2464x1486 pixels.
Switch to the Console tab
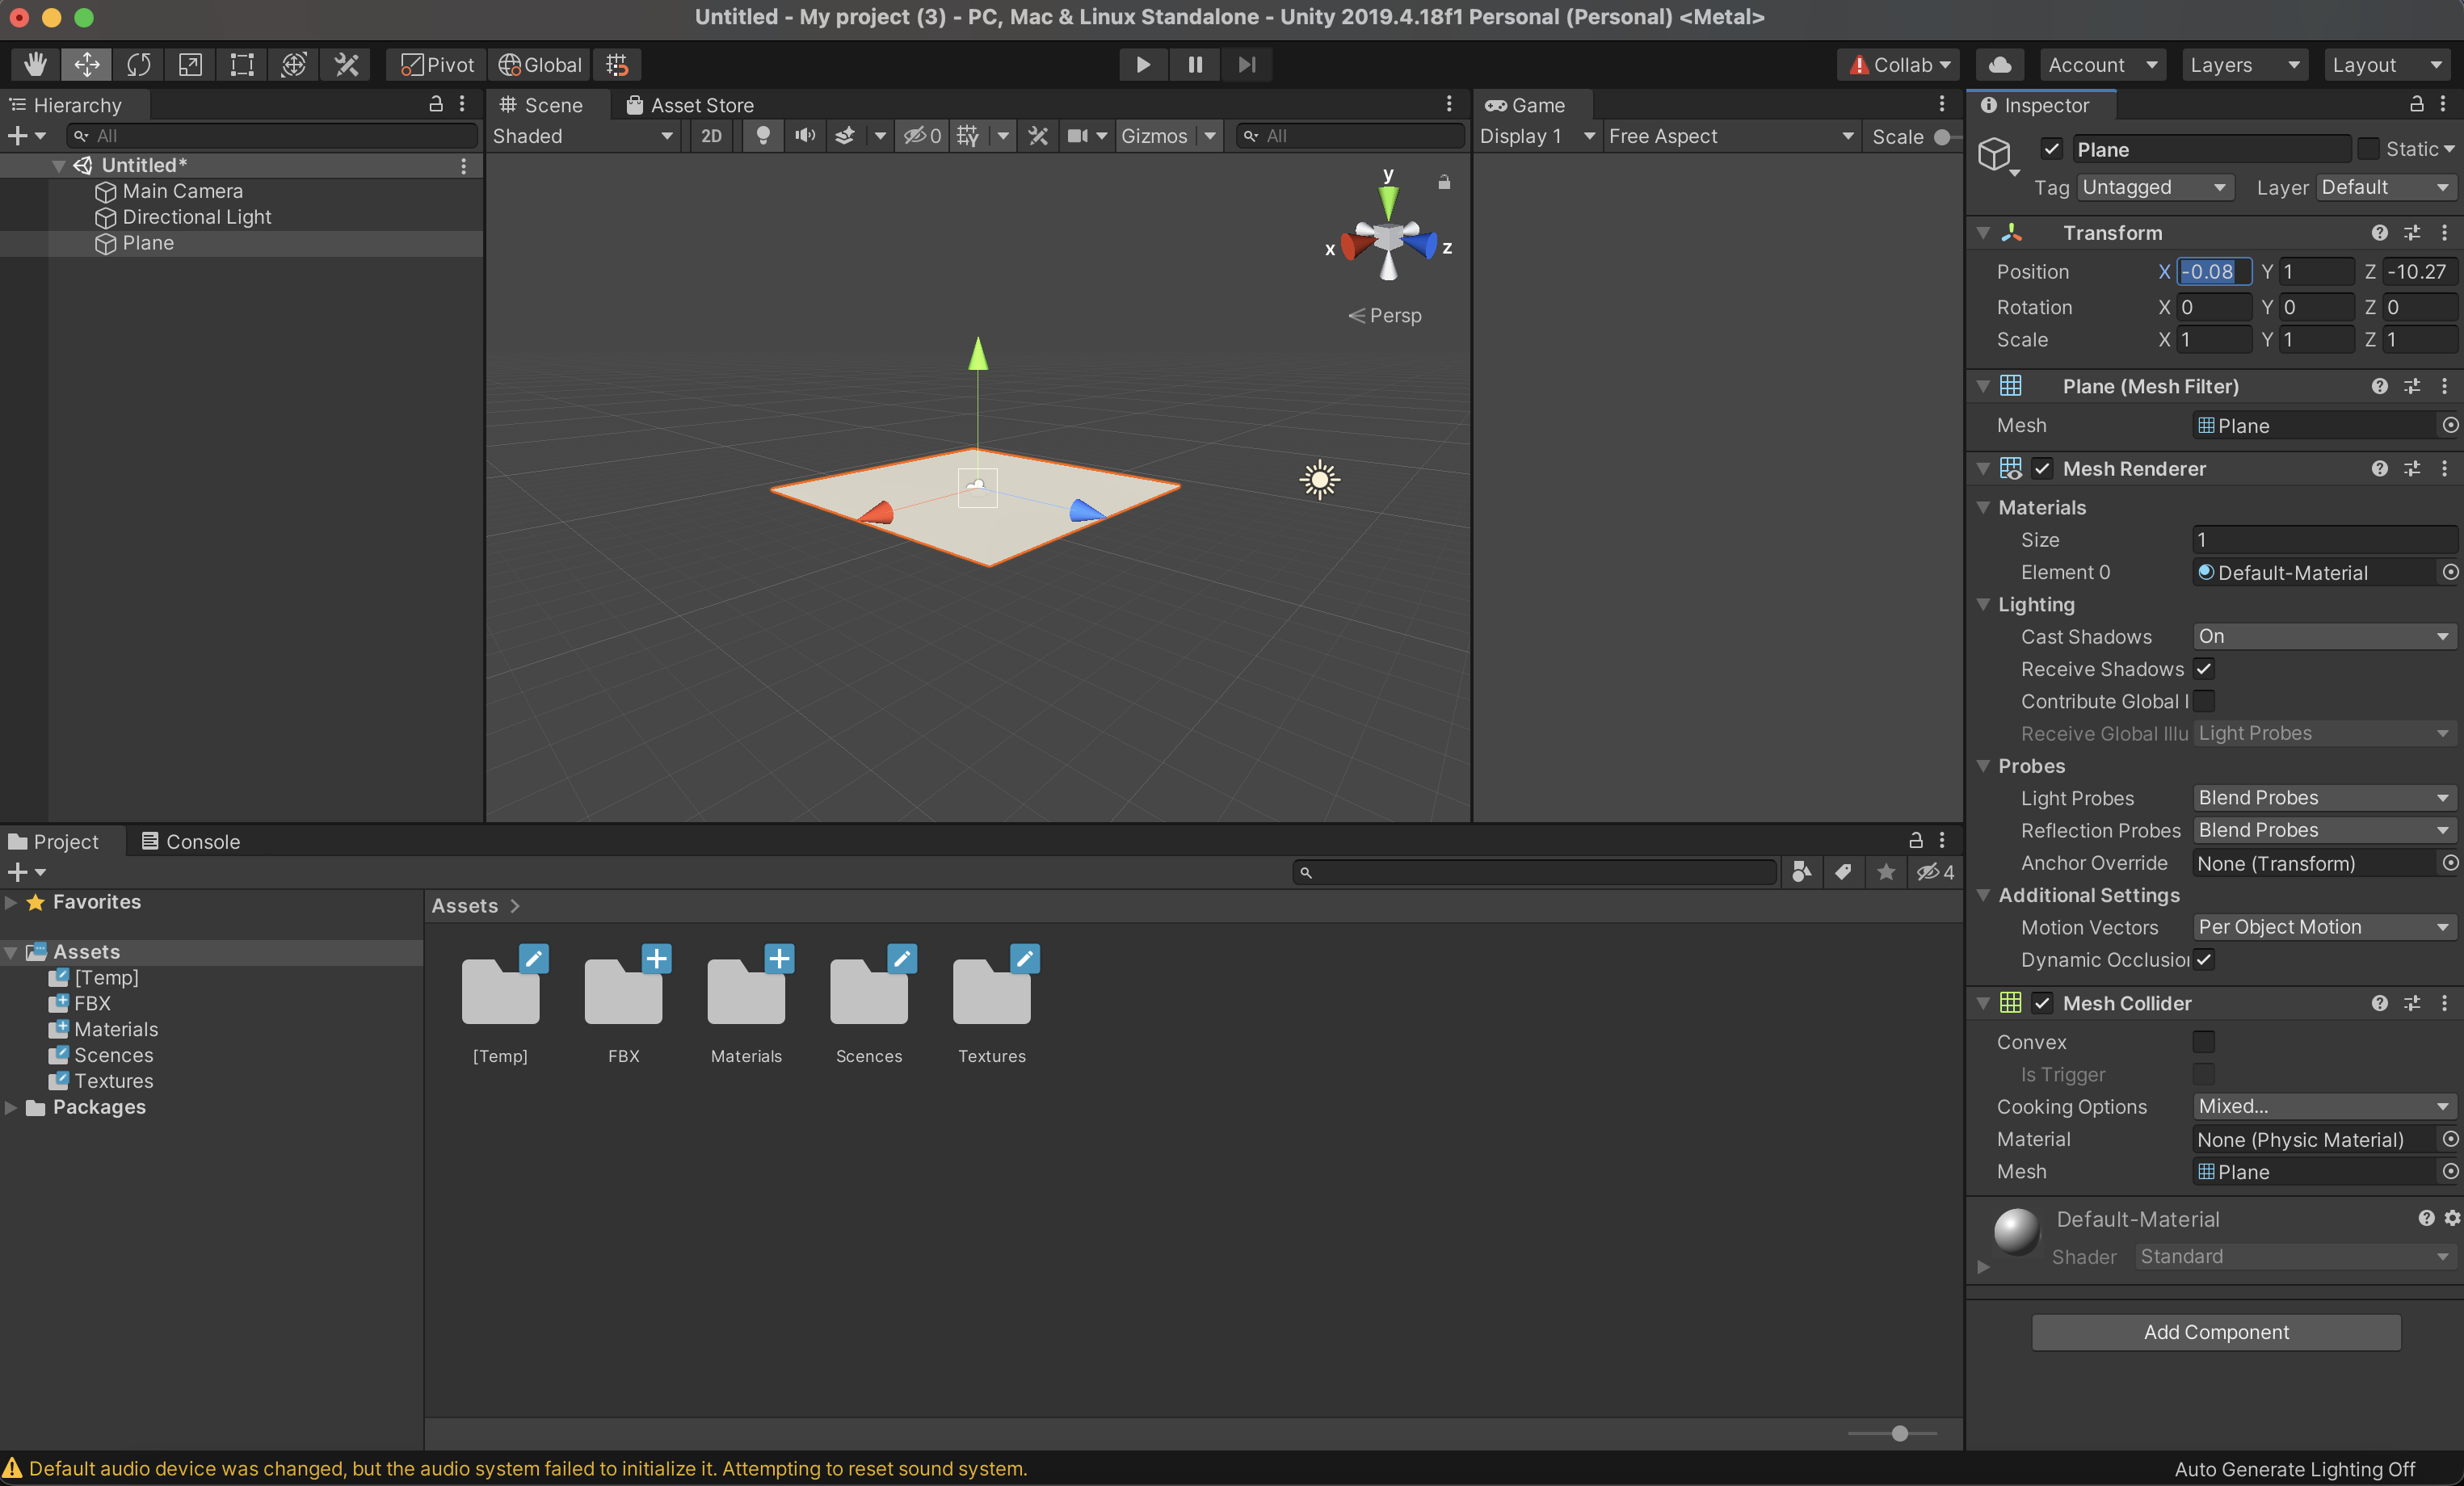pyautogui.click(x=191, y=841)
